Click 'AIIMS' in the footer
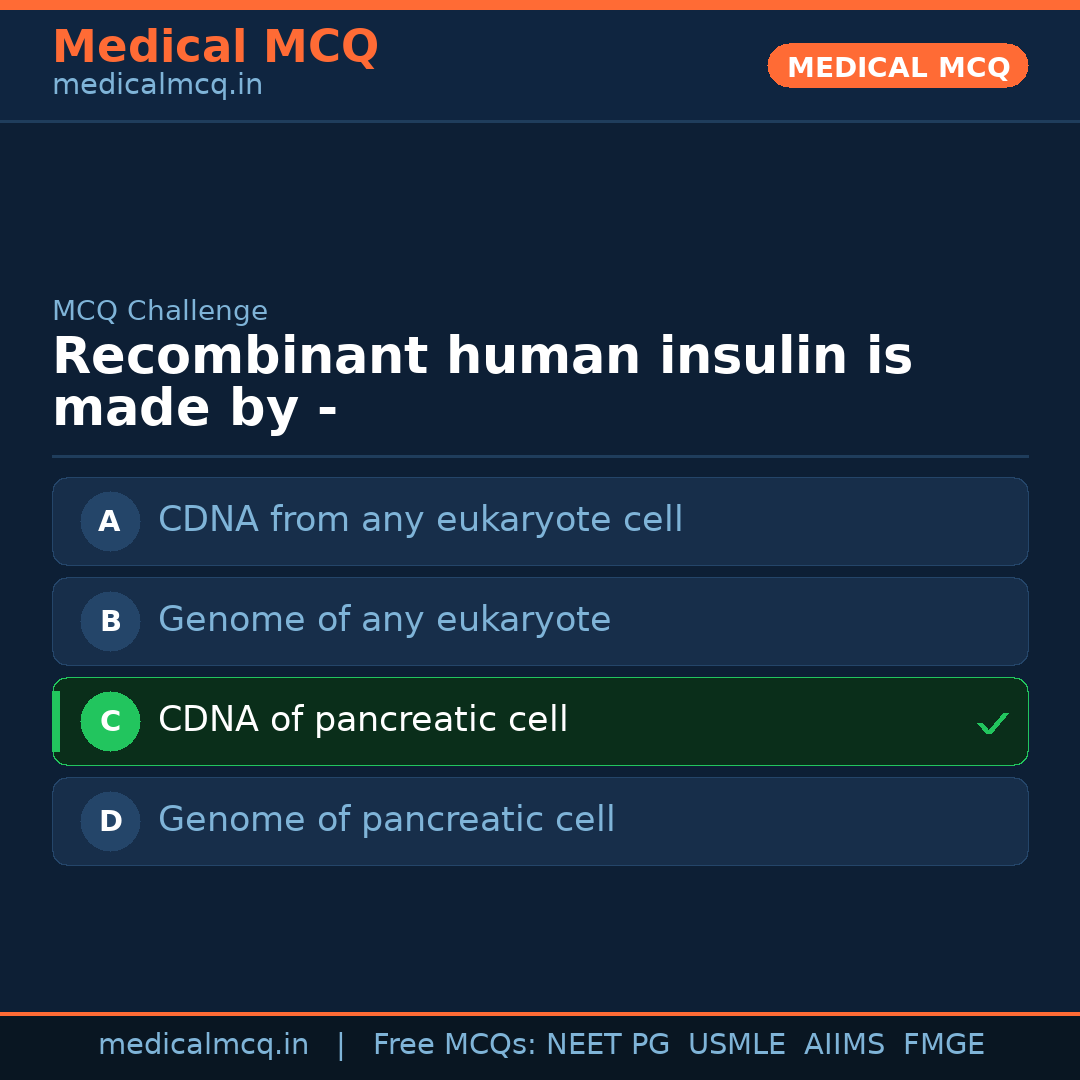 point(844,1045)
